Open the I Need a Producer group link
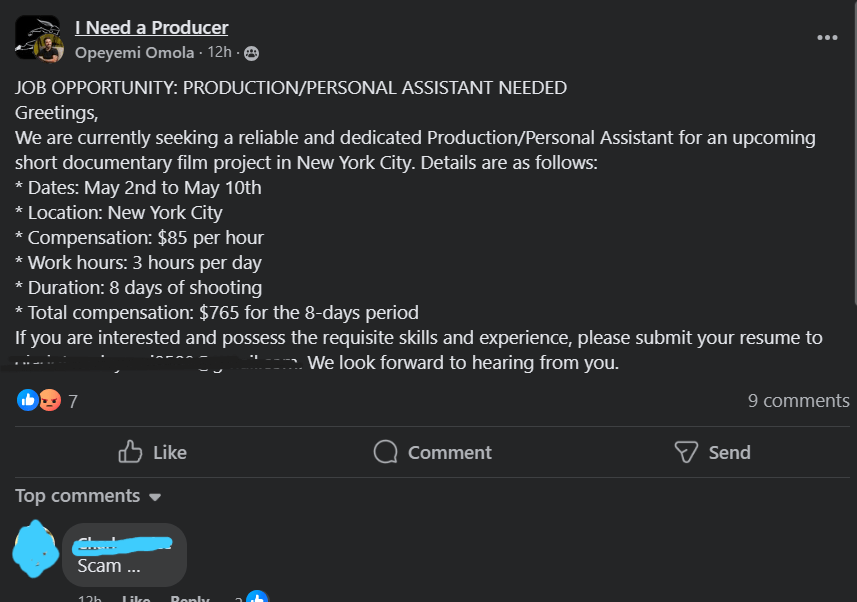 pyautogui.click(x=151, y=27)
